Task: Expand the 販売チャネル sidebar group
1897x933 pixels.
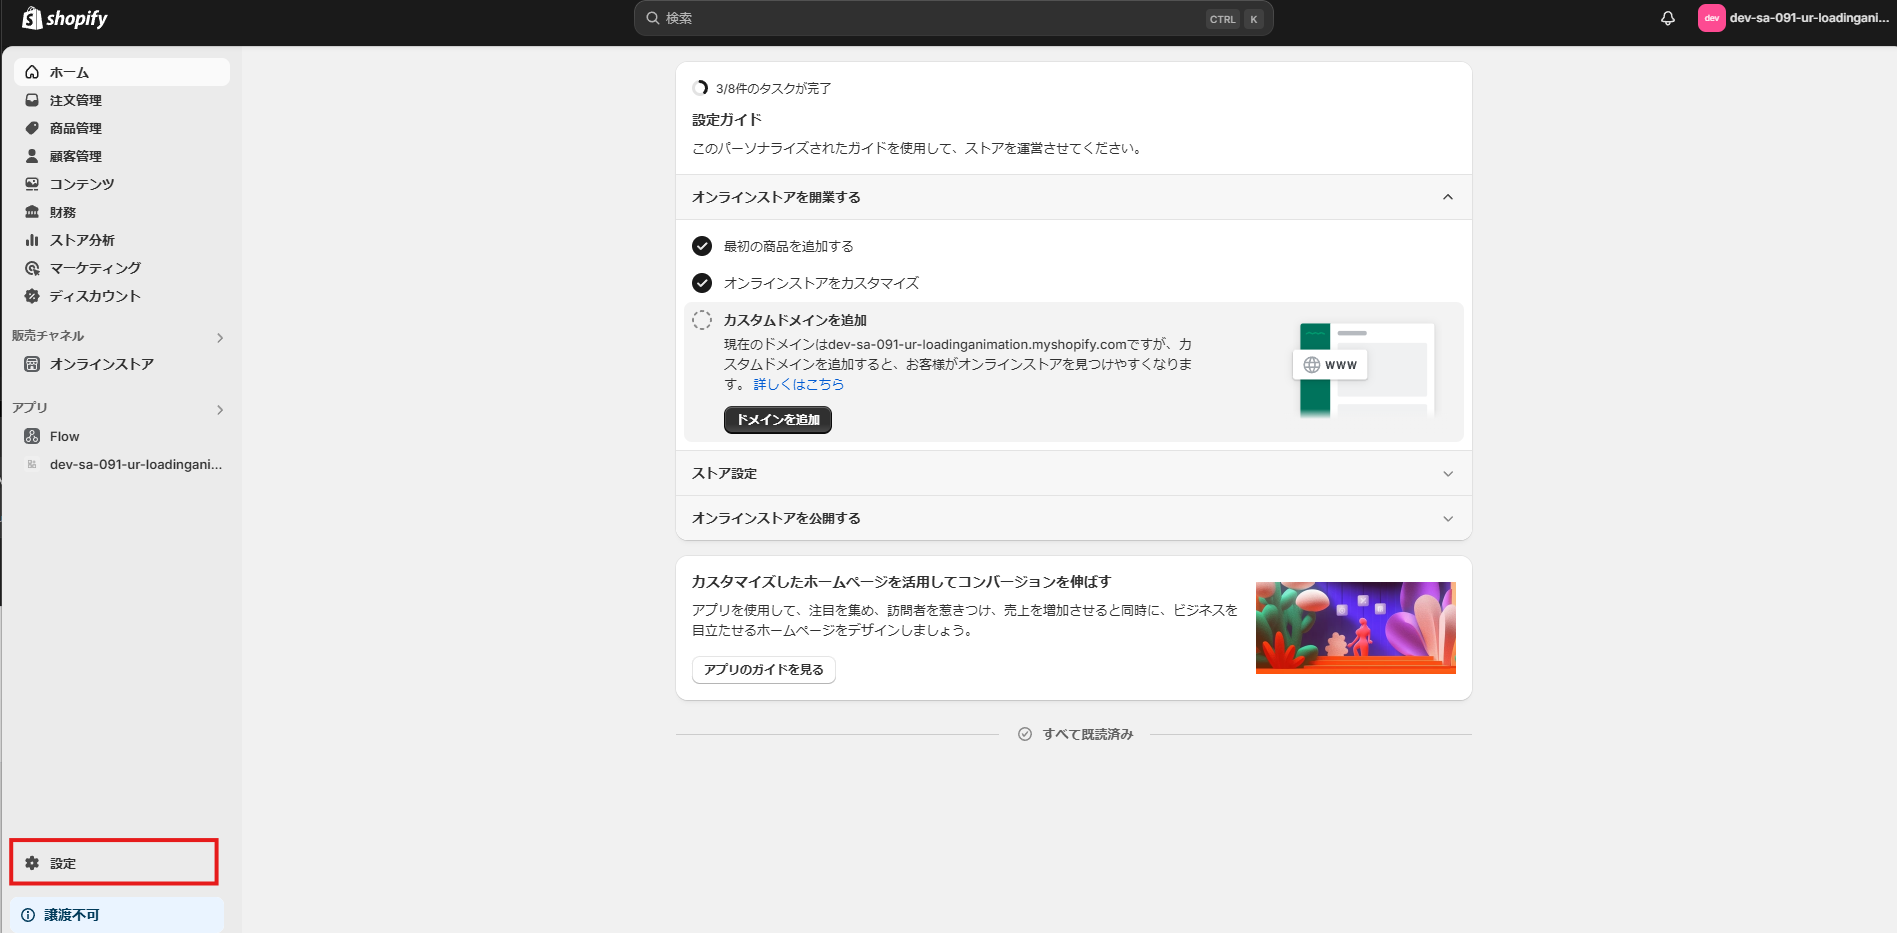Action: 220,337
